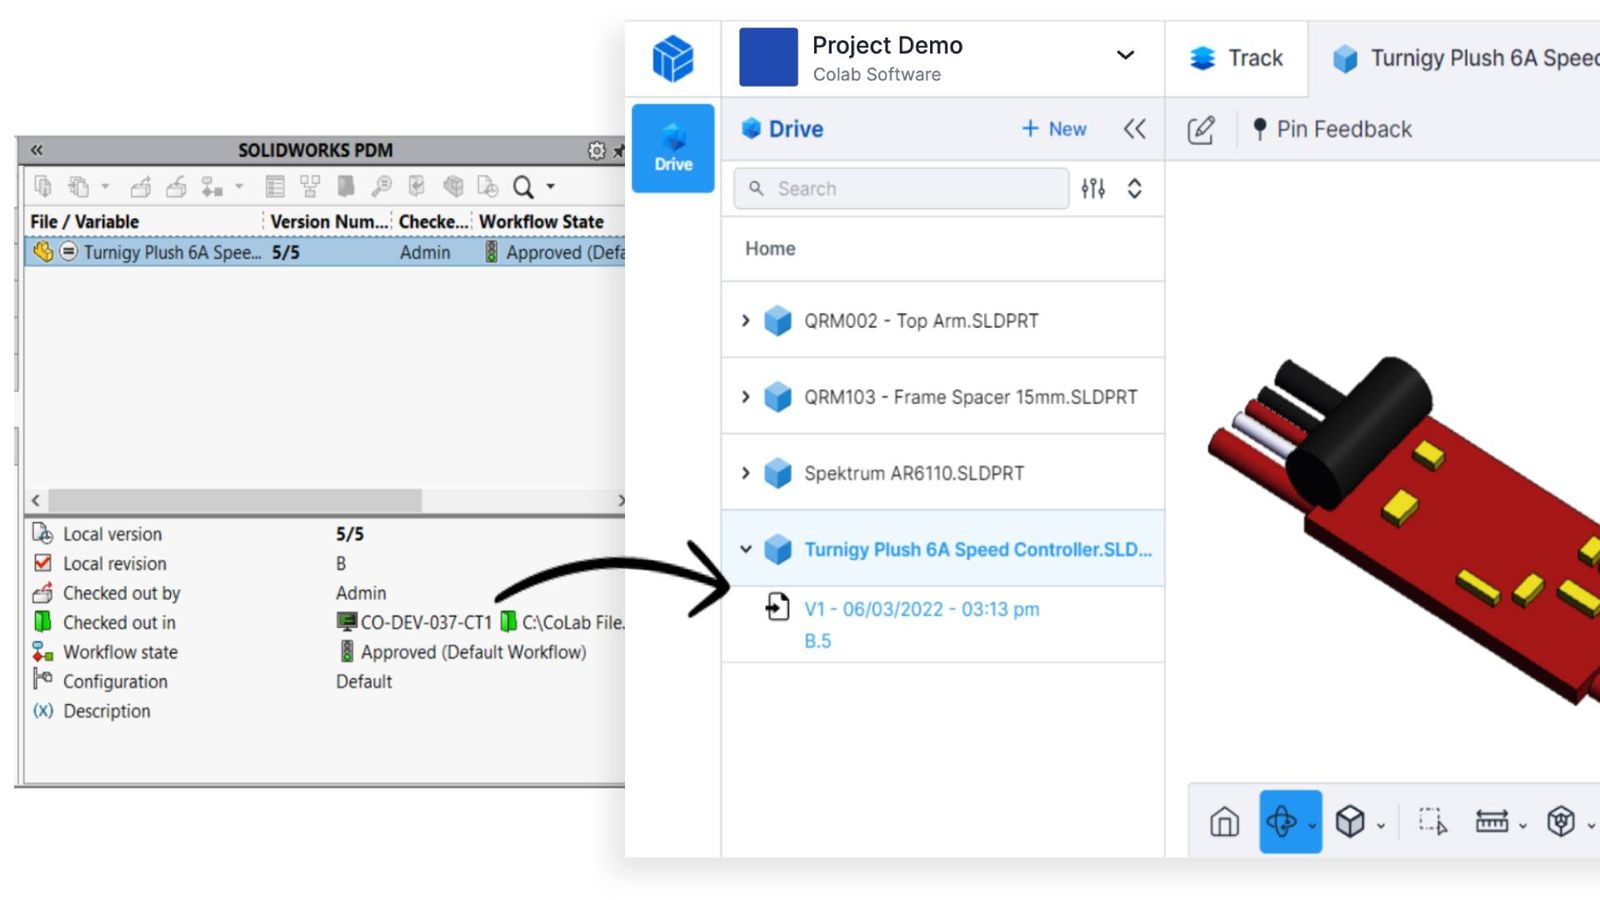
Task: Click PDM document with arrow icon
Action: pyautogui.click(x=417, y=186)
